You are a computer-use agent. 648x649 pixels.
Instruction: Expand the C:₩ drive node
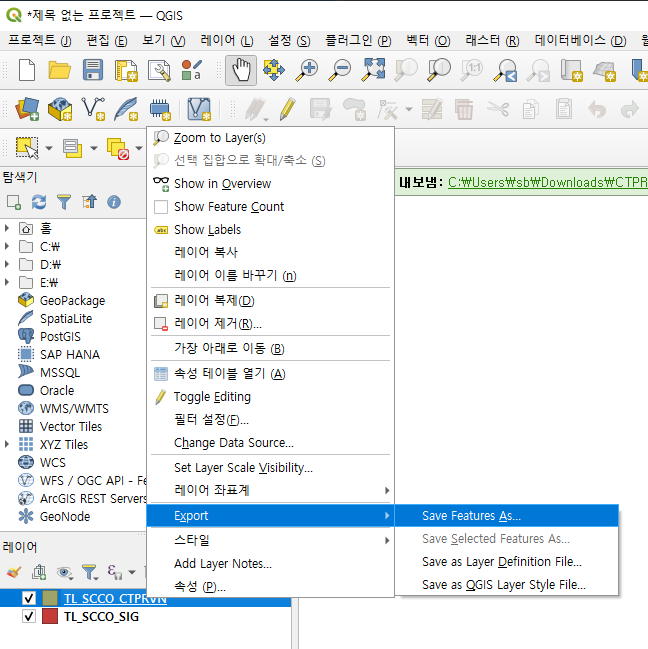point(7,246)
